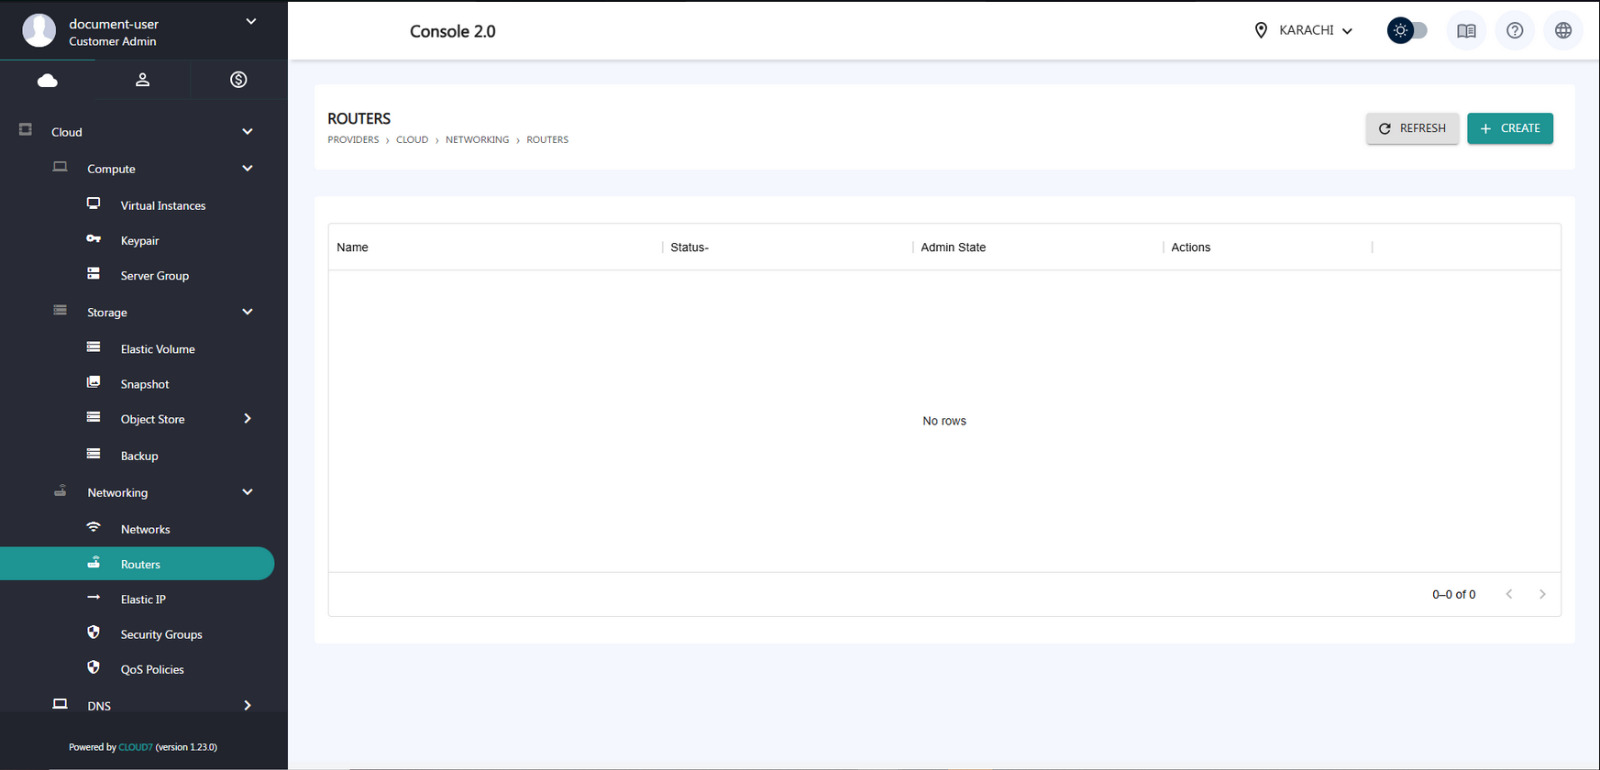Viewport: 1600px width, 770px height.
Task: Click the user avatar picture
Action: click(39, 31)
